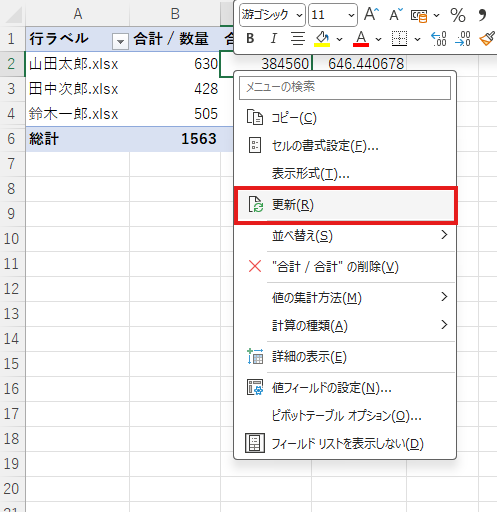Click the red X delete icon
Image resolution: width=497 pixels, height=512 pixels.
(x=255, y=266)
